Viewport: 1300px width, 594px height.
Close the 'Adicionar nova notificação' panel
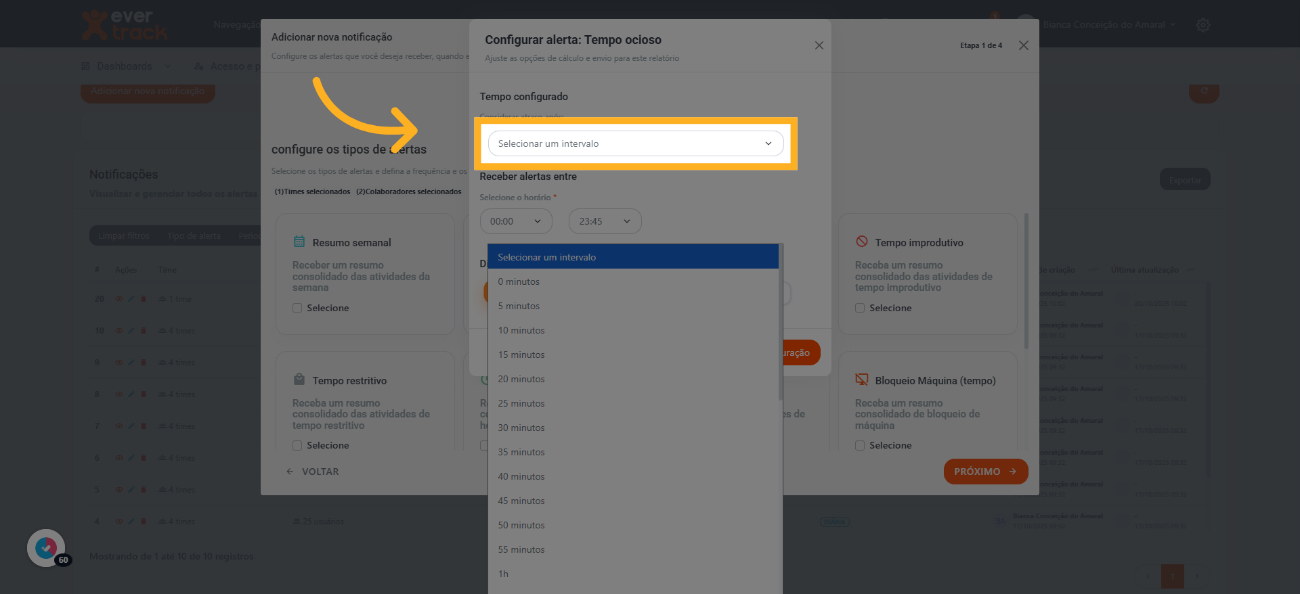click(1023, 46)
